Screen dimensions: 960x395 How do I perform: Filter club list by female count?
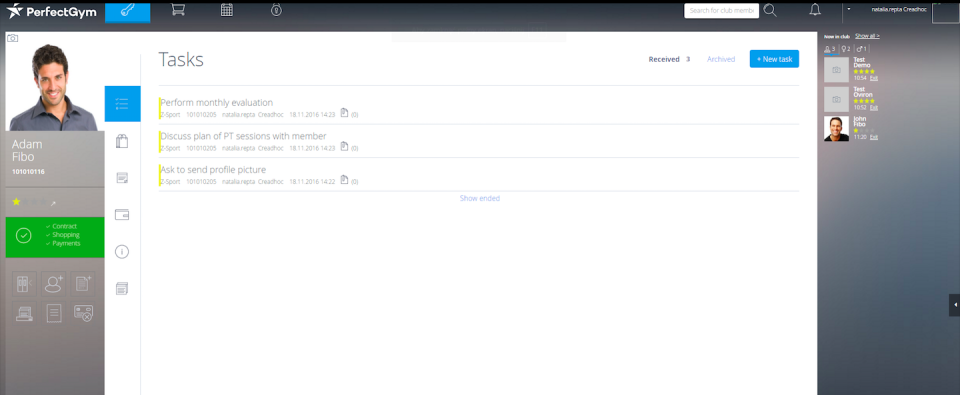(846, 49)
